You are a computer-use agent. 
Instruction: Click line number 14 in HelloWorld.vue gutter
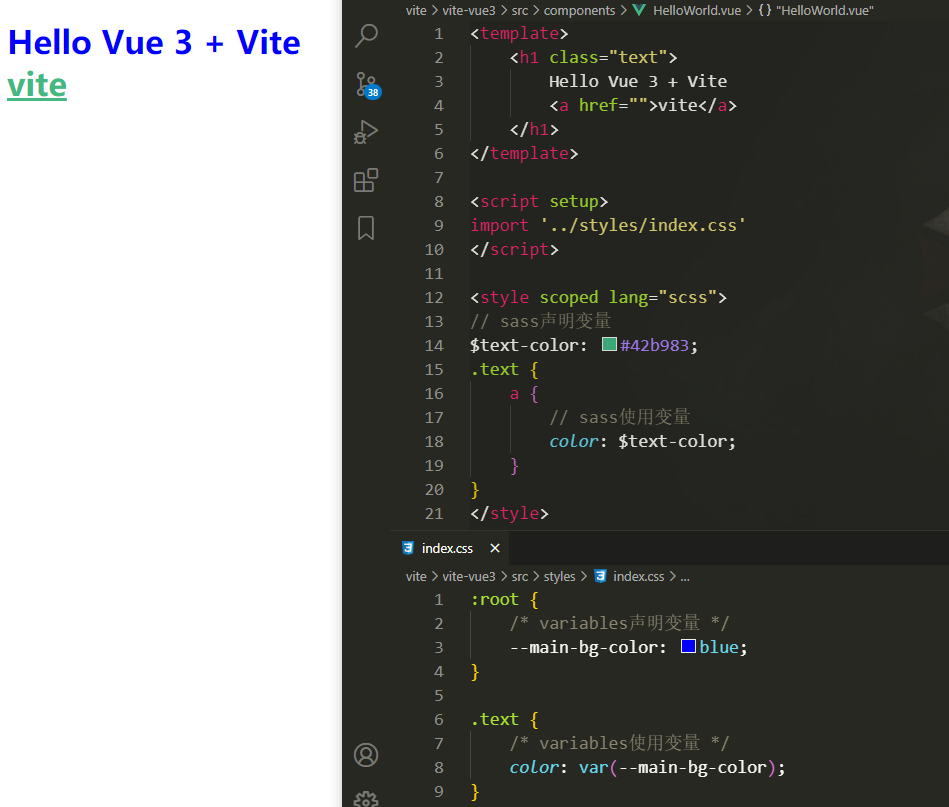pyautogui.click(x=434, y=345)
